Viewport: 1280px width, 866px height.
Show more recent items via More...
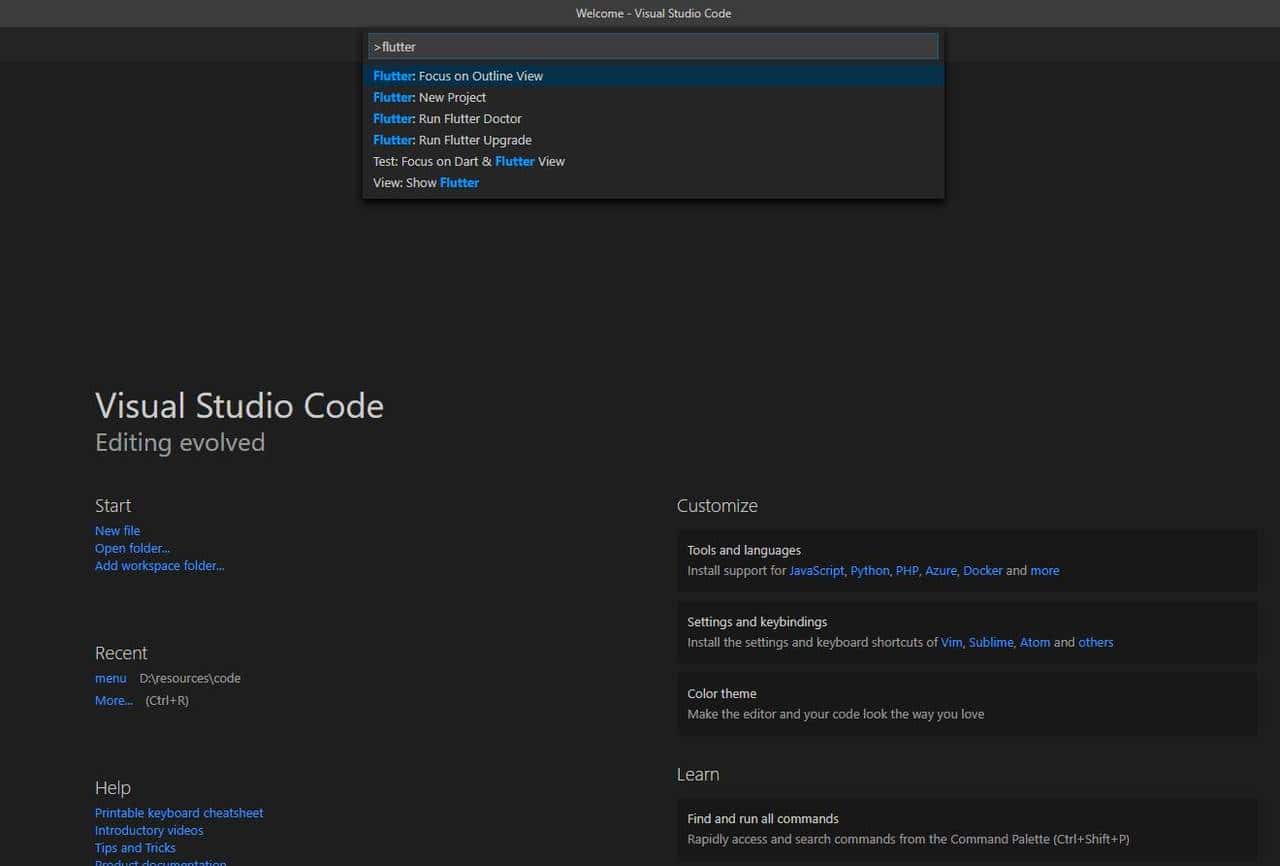pos(113,701)
